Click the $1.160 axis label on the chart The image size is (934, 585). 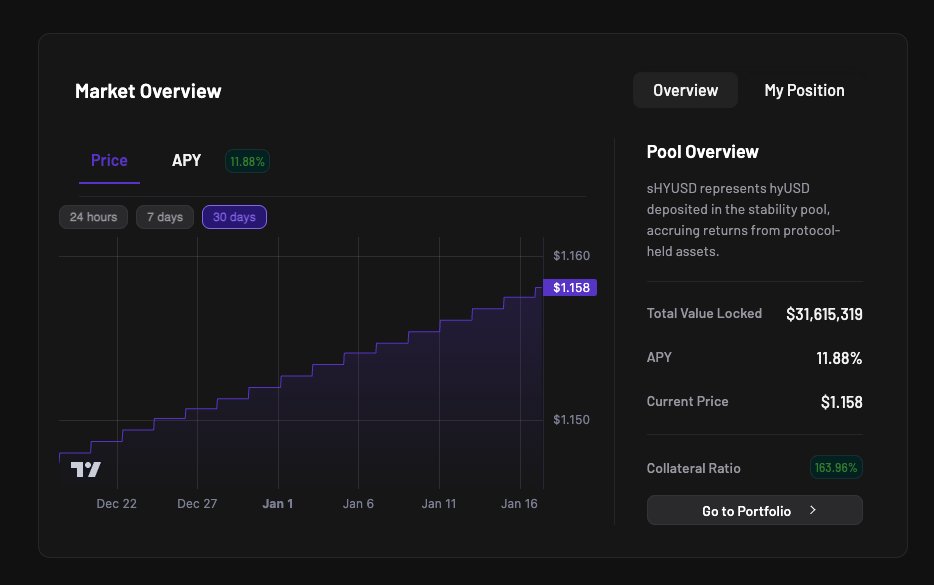pos(571,255)
